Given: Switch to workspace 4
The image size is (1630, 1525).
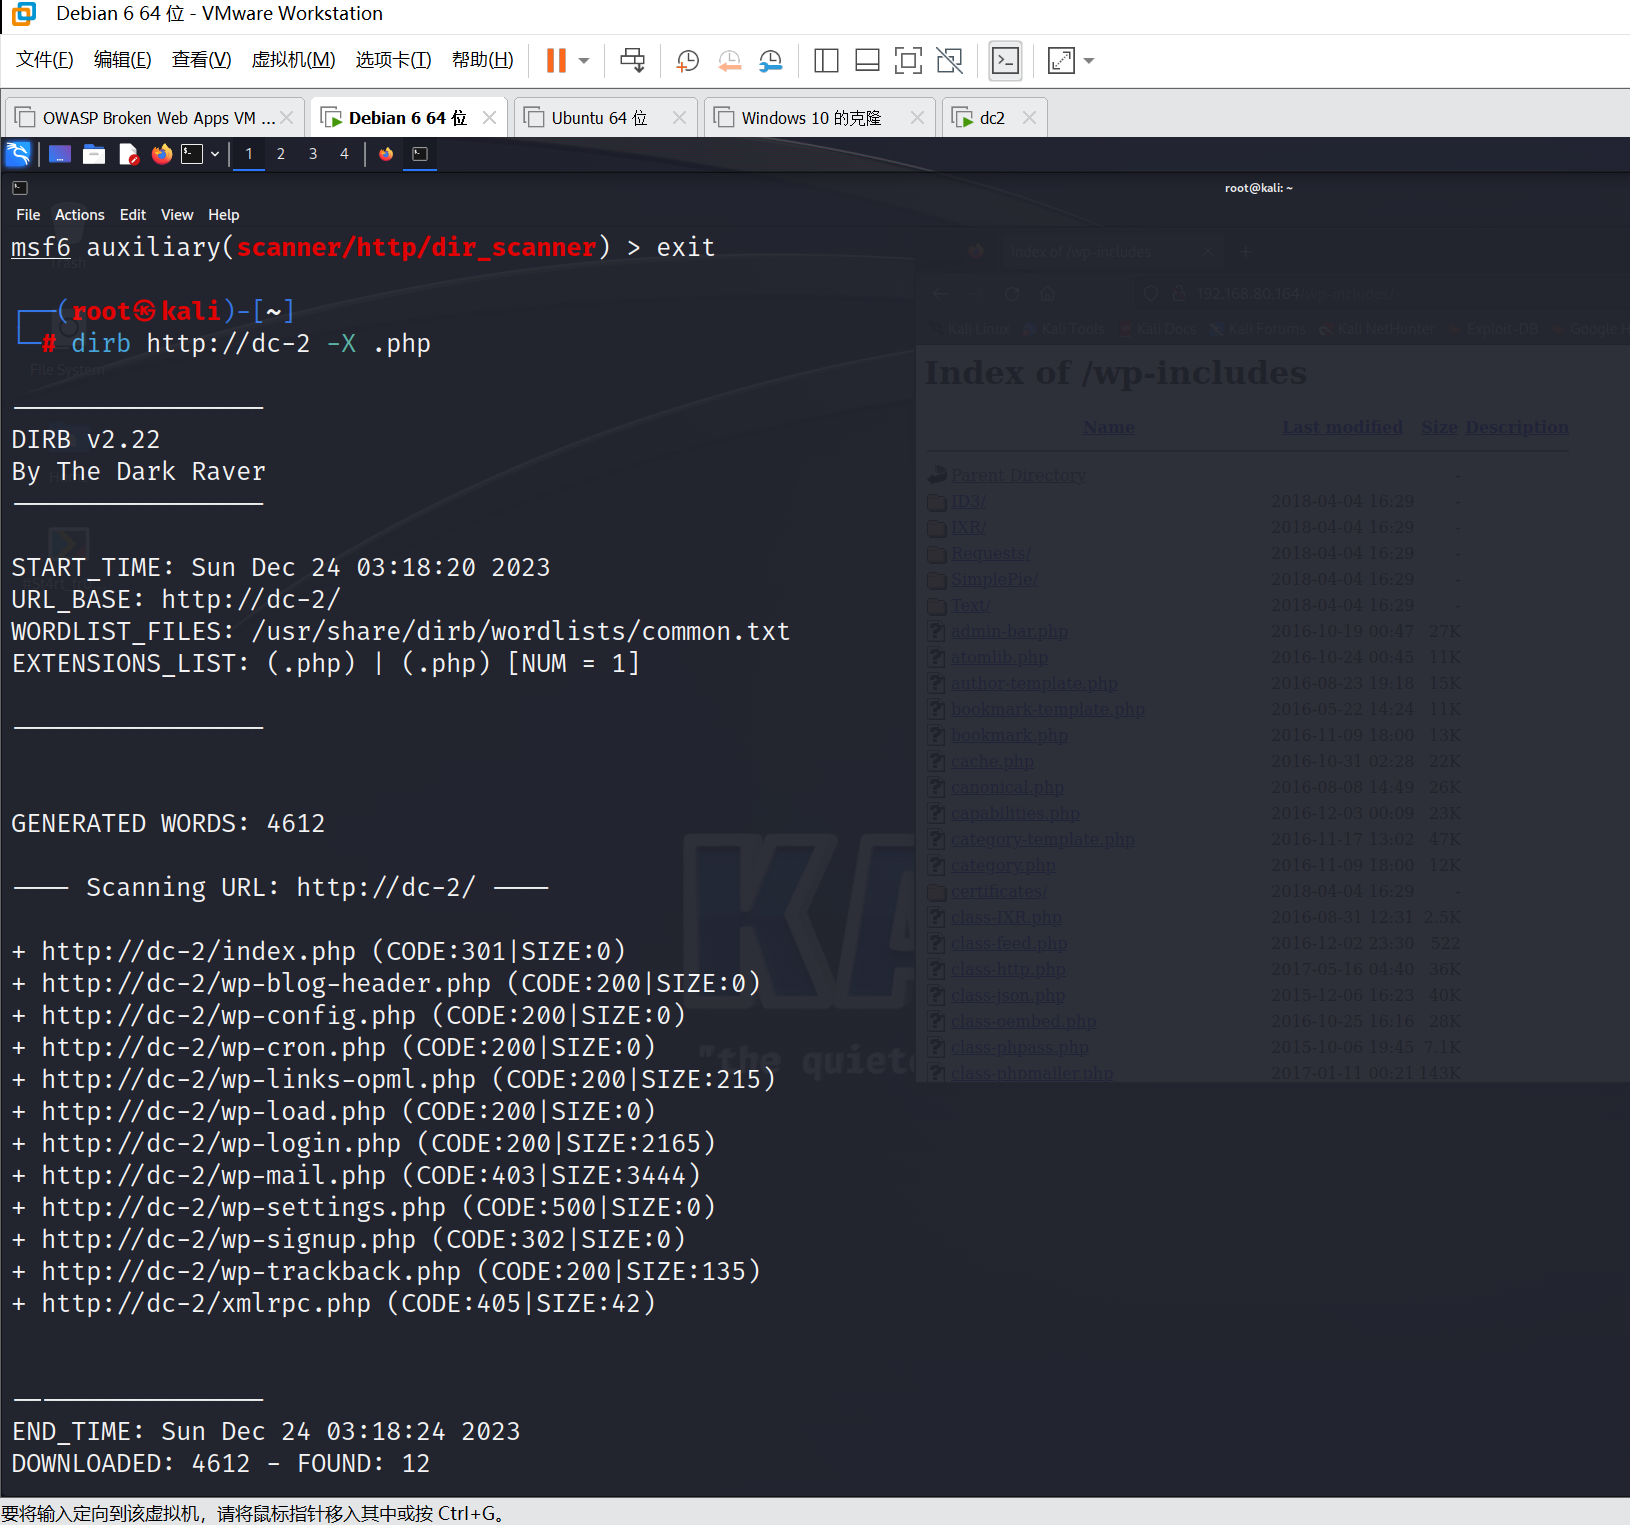Looking at the screenshot, I should click(x=345, y=154).
